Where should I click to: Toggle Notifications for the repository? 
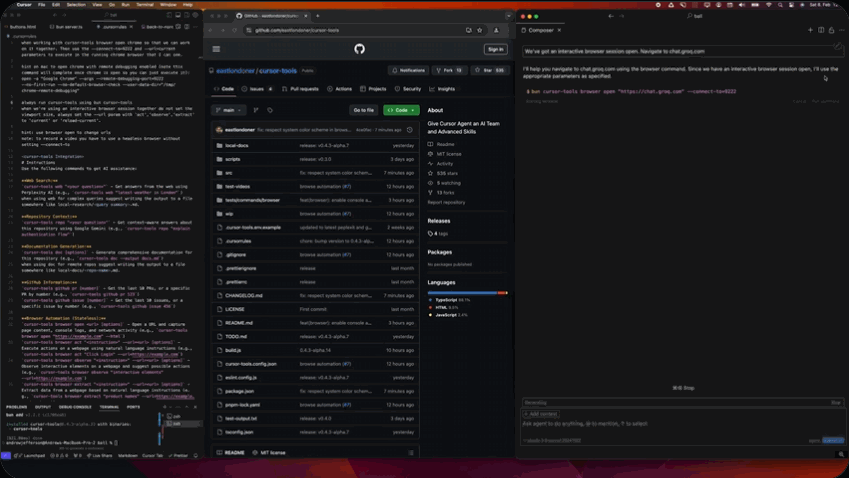point(408,70)
